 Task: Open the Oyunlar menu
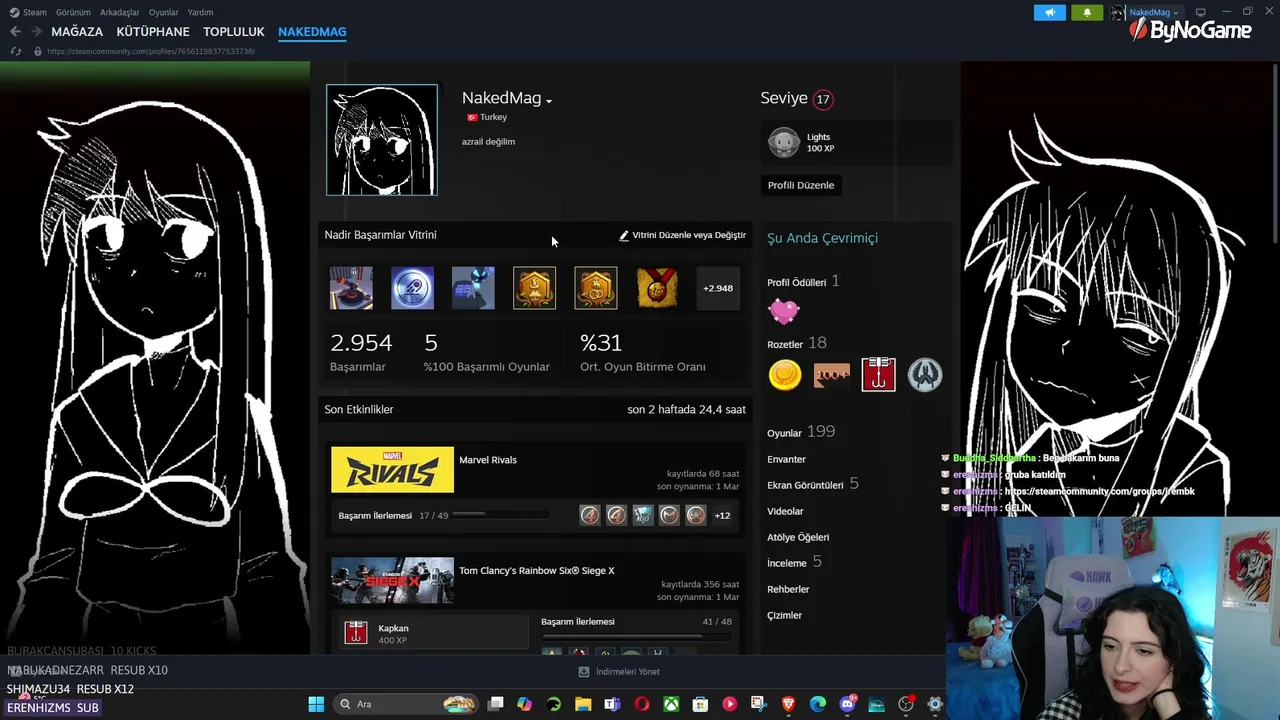(x=163, y=12)
